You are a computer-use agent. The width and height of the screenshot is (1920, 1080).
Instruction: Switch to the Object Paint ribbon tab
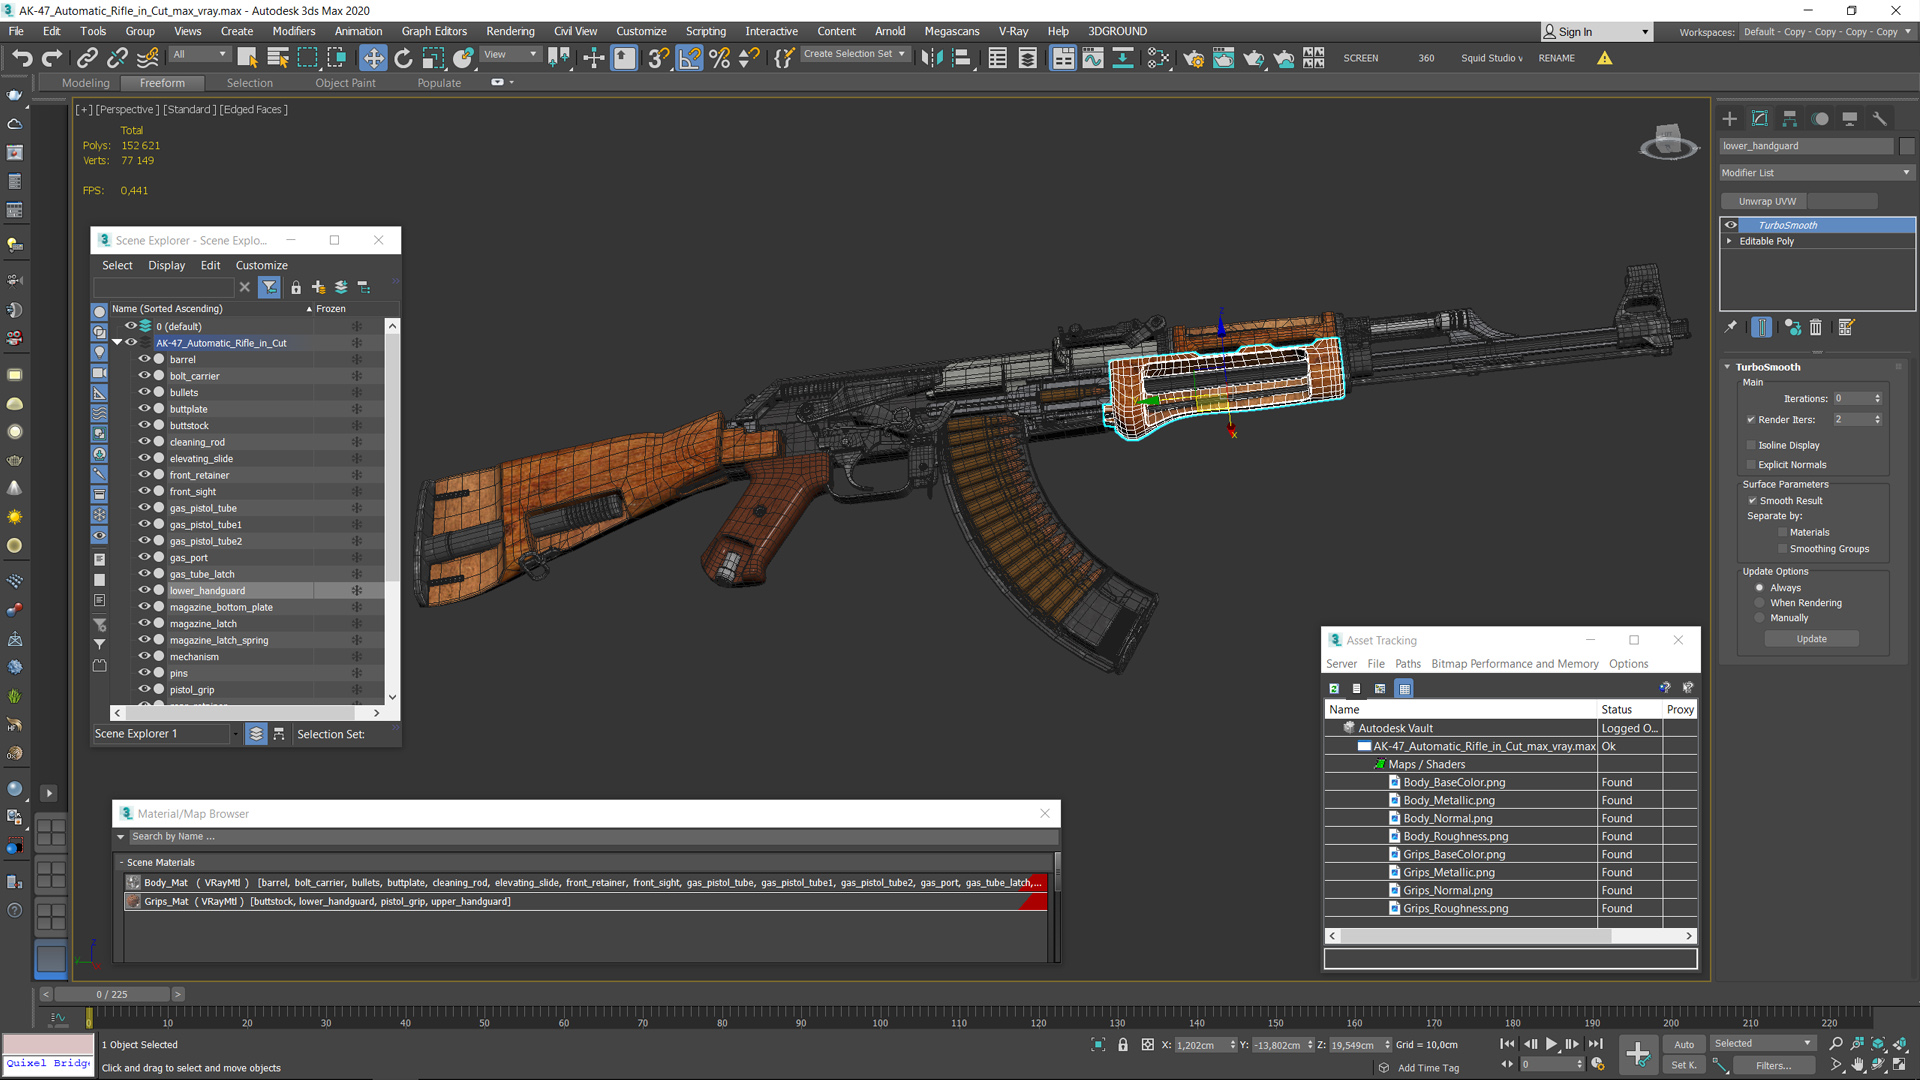[345, 83]
